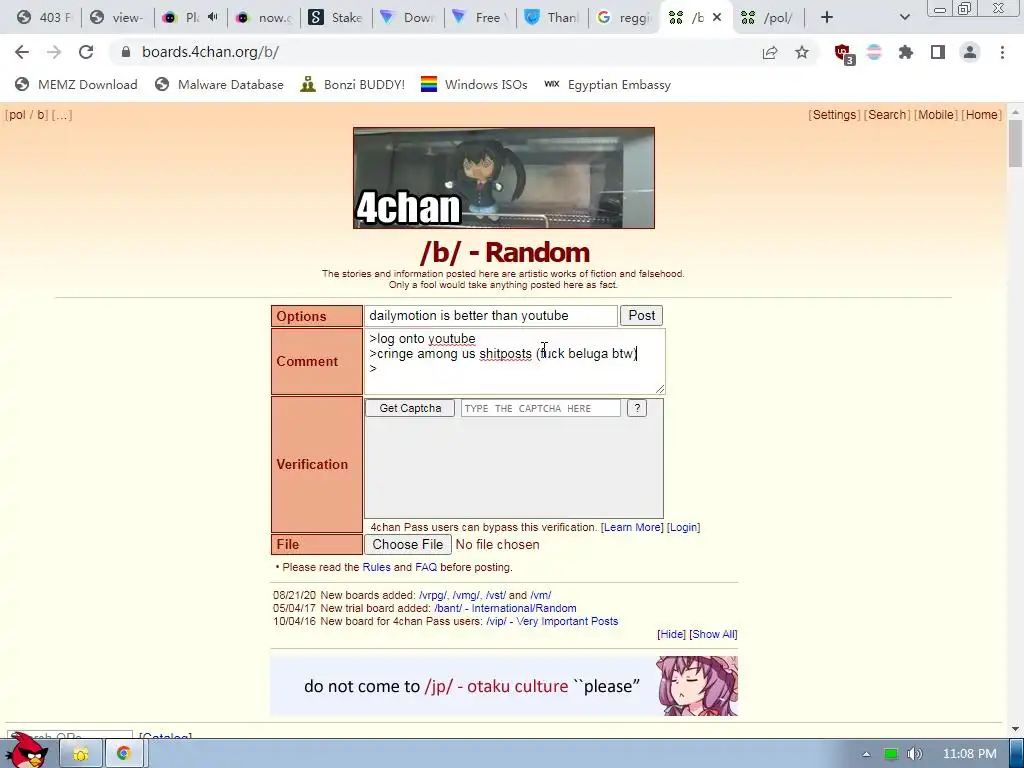
Task: Open Chrome's three-dot menu
Action: 1002,52
